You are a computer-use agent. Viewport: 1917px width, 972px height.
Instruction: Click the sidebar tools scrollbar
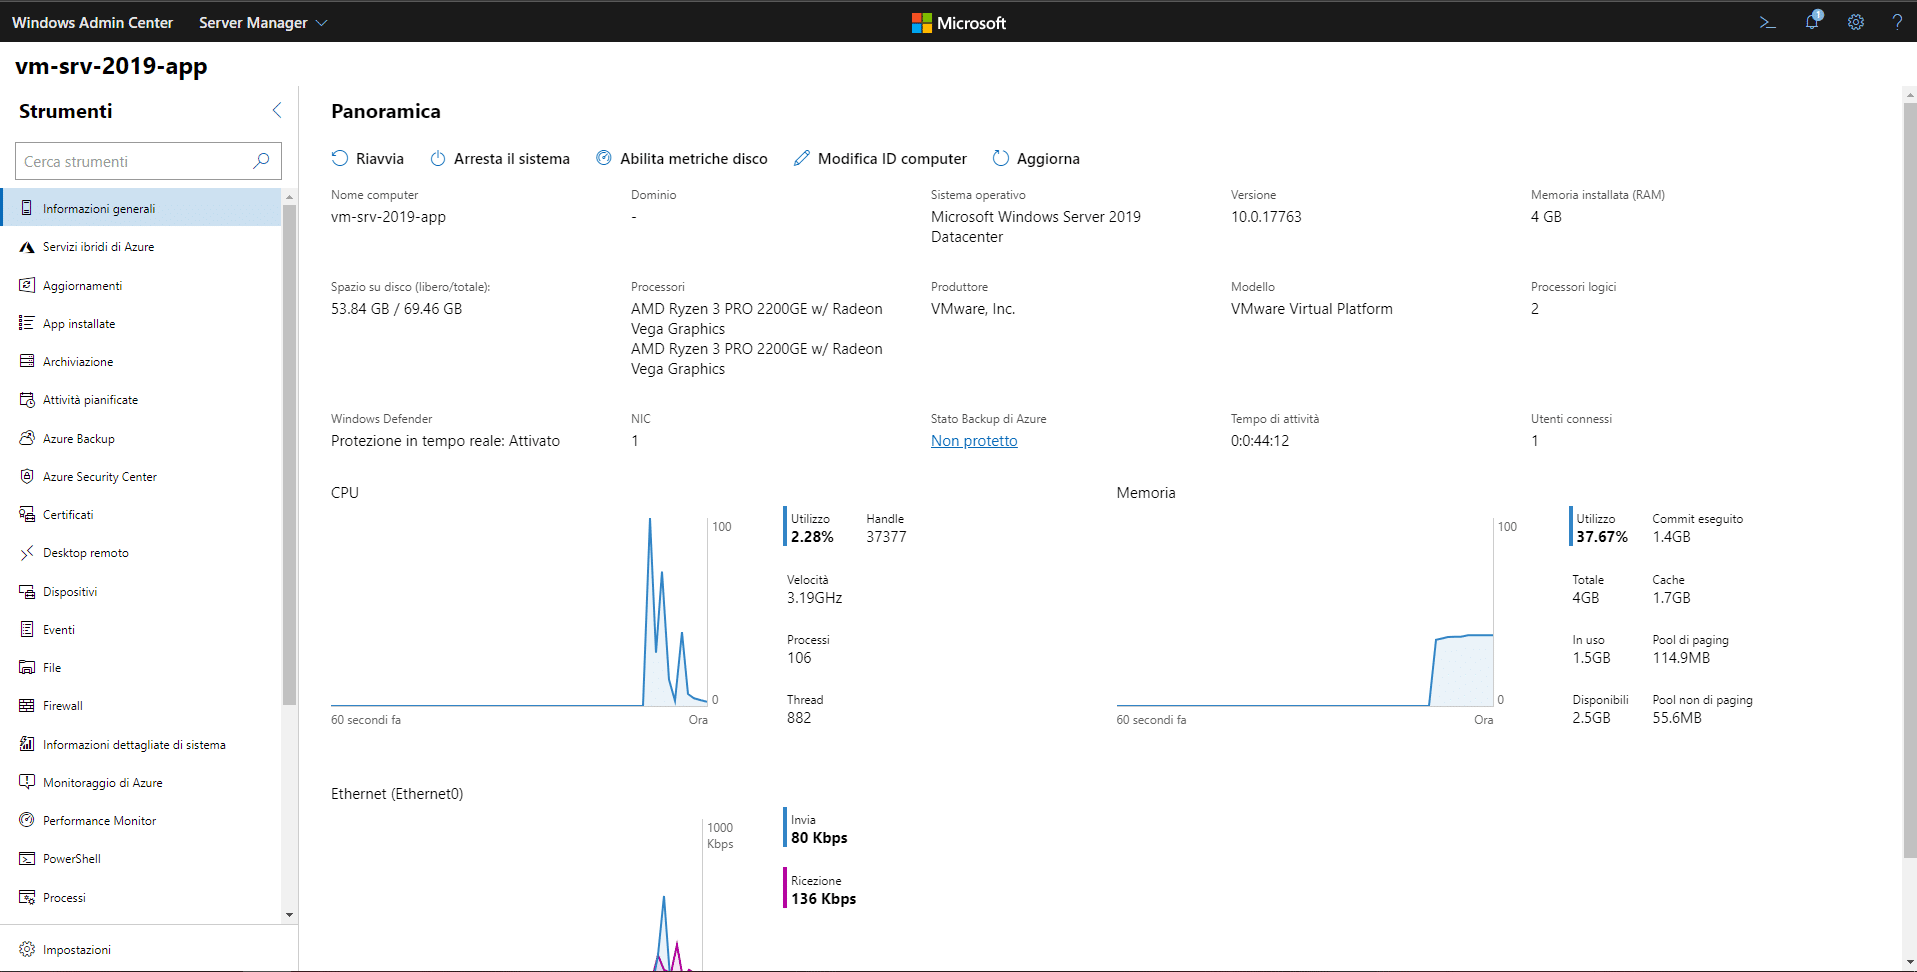pos(289,455)
